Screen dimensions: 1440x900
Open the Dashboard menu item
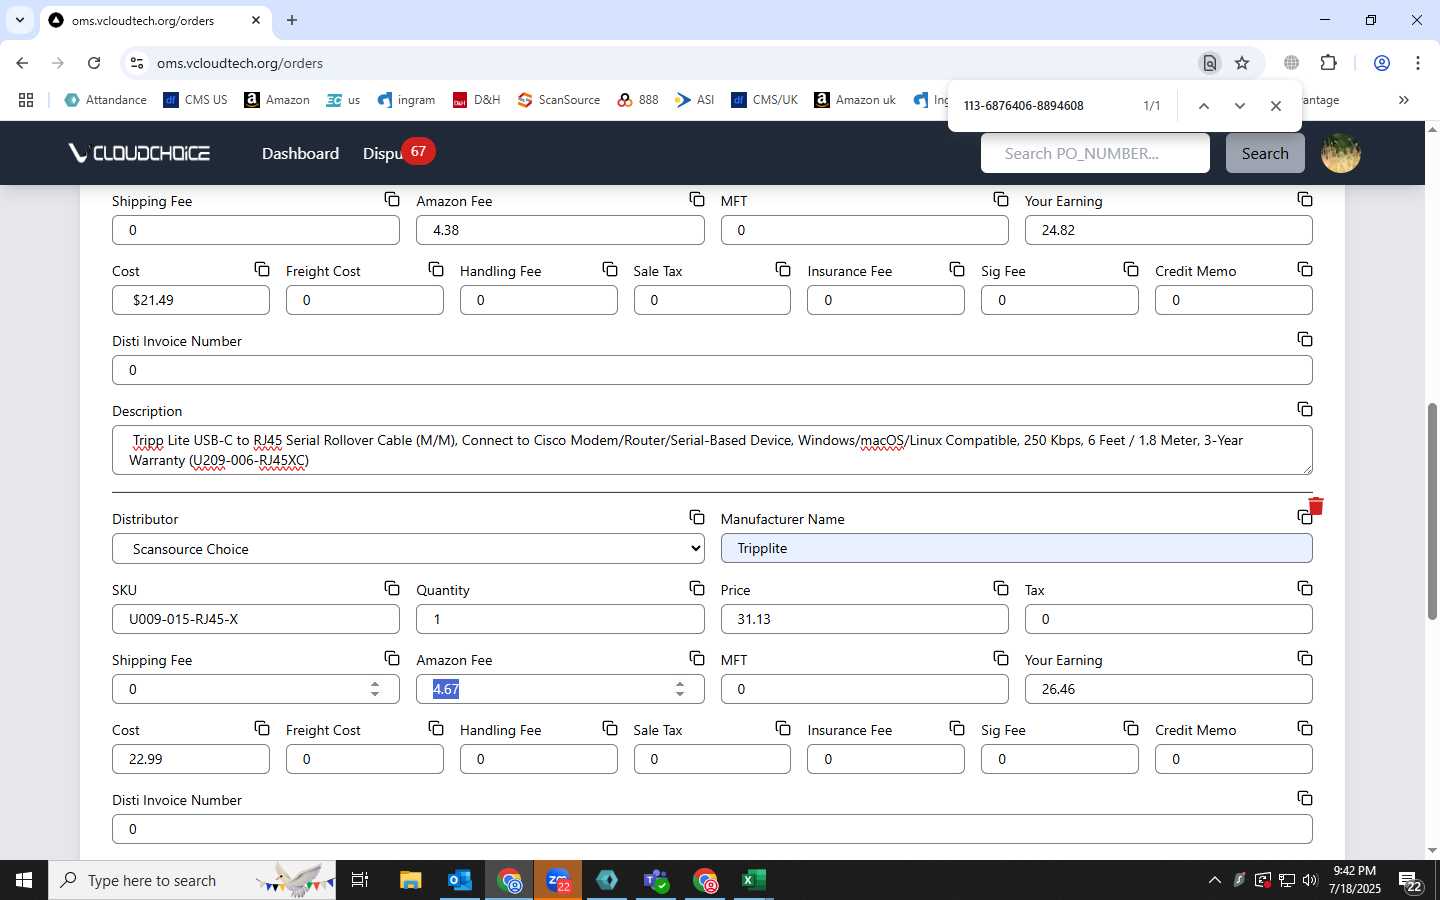[300, 153]
